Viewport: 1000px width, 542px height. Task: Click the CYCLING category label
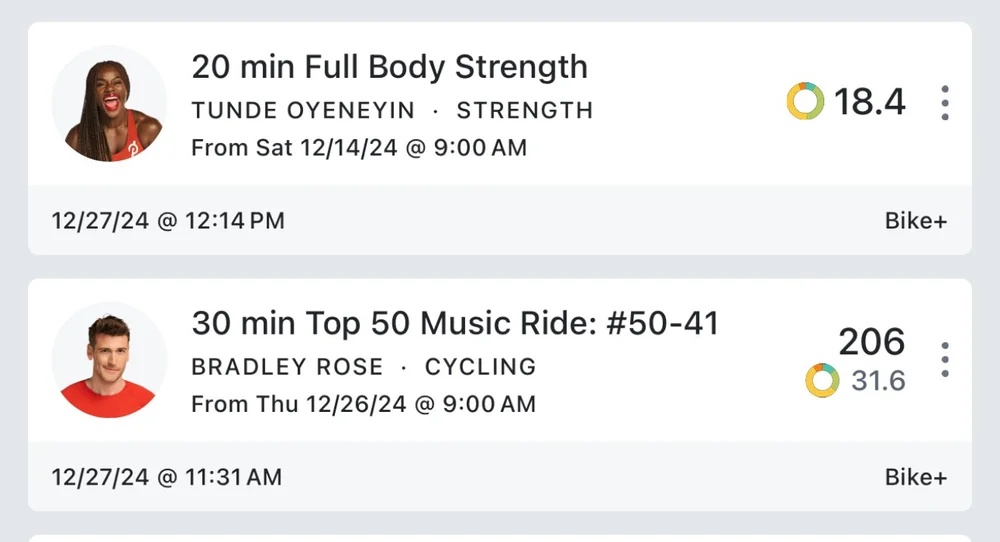(x=480, y=367)
